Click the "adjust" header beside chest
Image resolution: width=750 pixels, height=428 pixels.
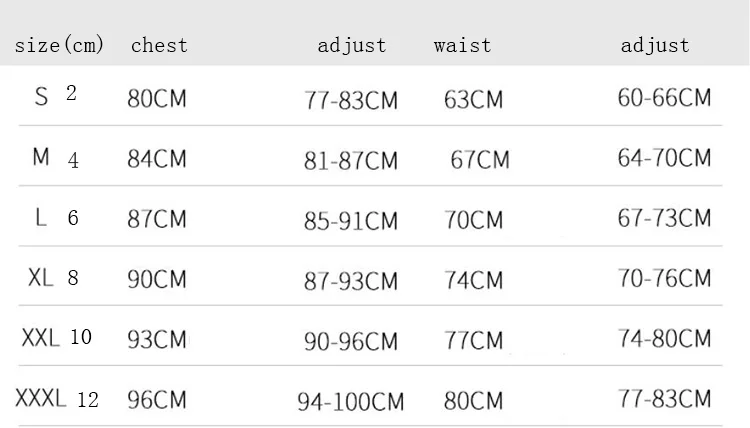tap(351, 46)
